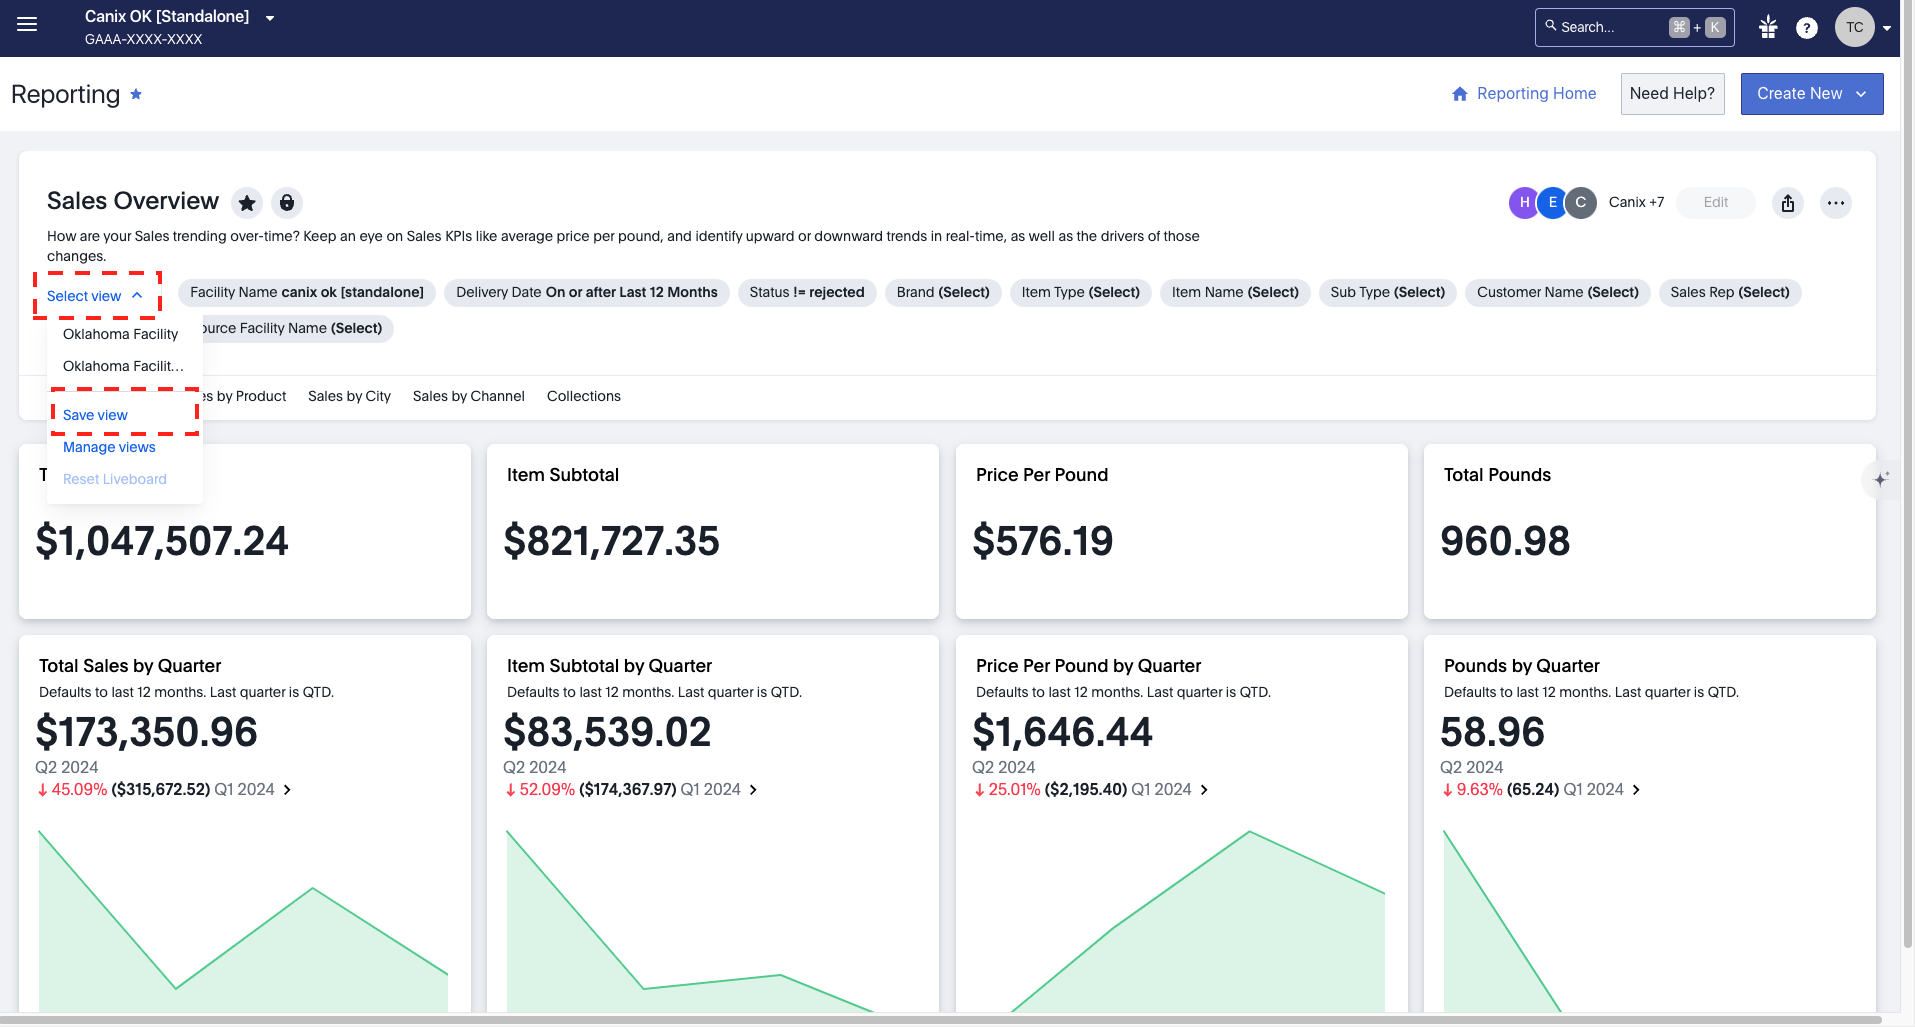
Task: Open the three-dot more options menu
Action: click(x=1836, y=203)
